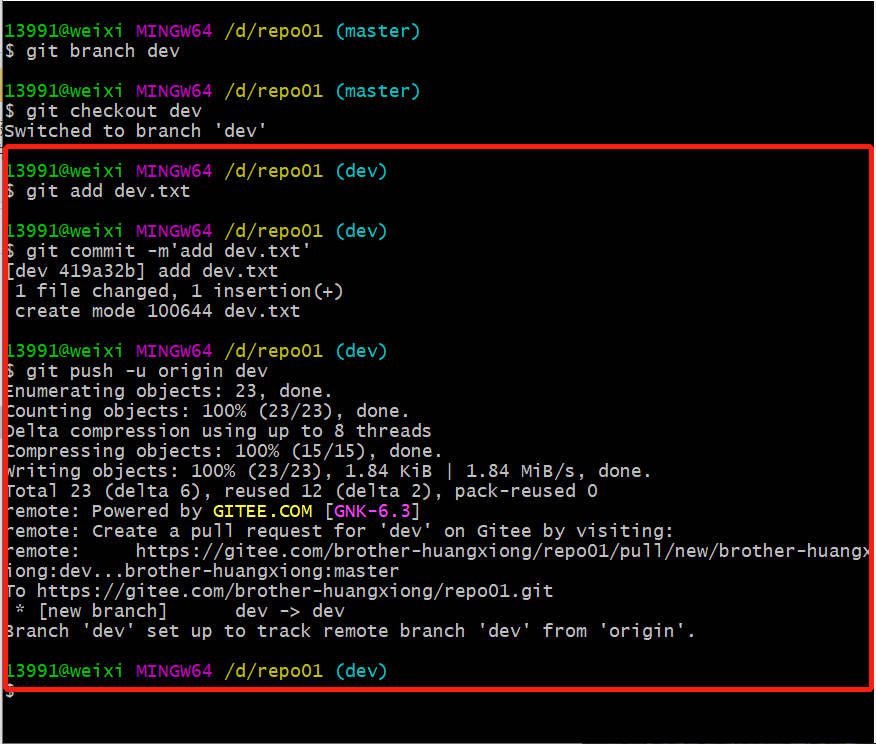
Task: Click the git commit -m'add dev.txt' command
Action: (x=158, y=251)
